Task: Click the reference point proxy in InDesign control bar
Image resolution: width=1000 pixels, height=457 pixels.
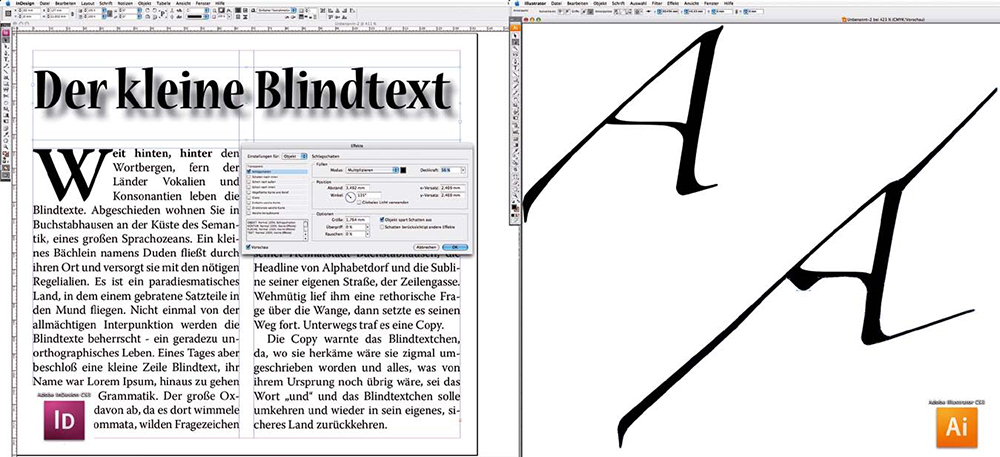Action: 8,13
